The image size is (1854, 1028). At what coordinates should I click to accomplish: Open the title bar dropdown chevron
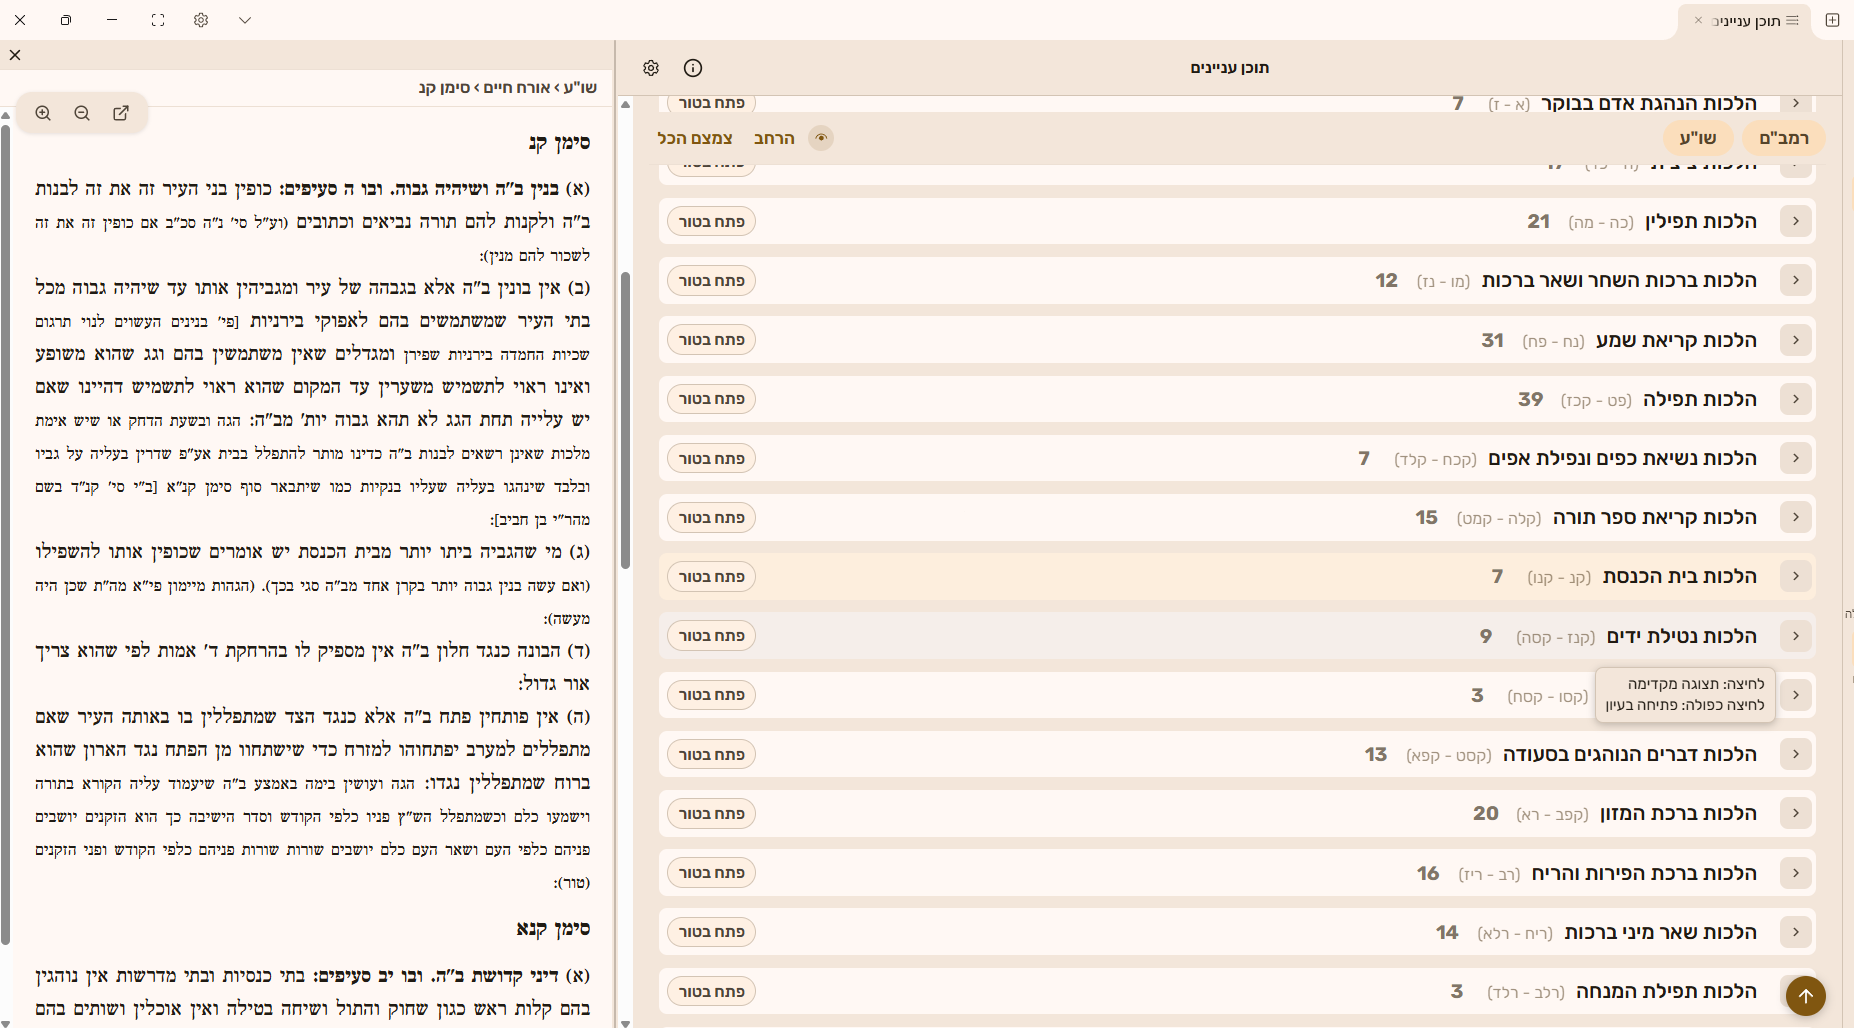[245, 20]
